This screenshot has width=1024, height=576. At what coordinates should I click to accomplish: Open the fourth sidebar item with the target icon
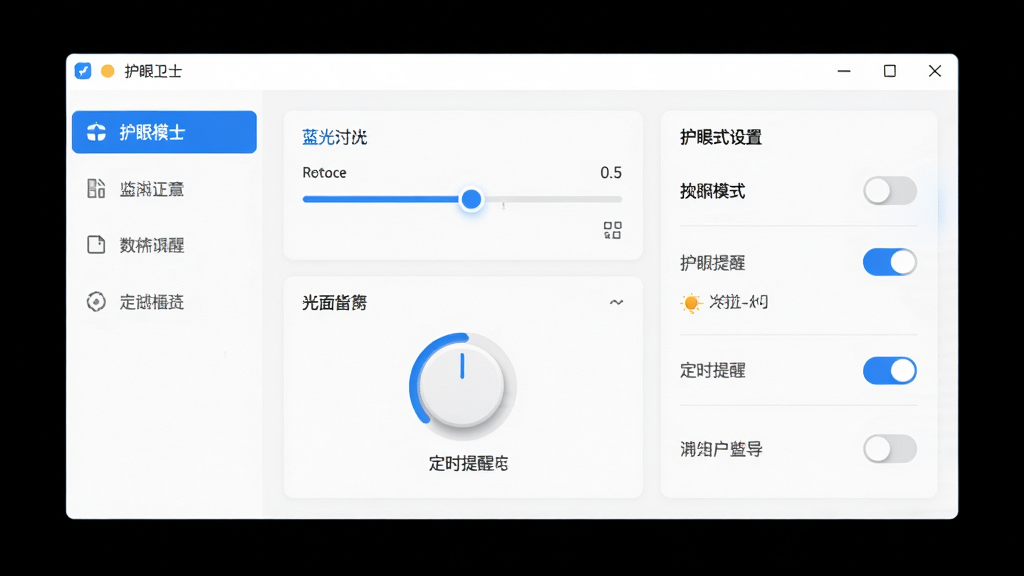pos(164,302)
